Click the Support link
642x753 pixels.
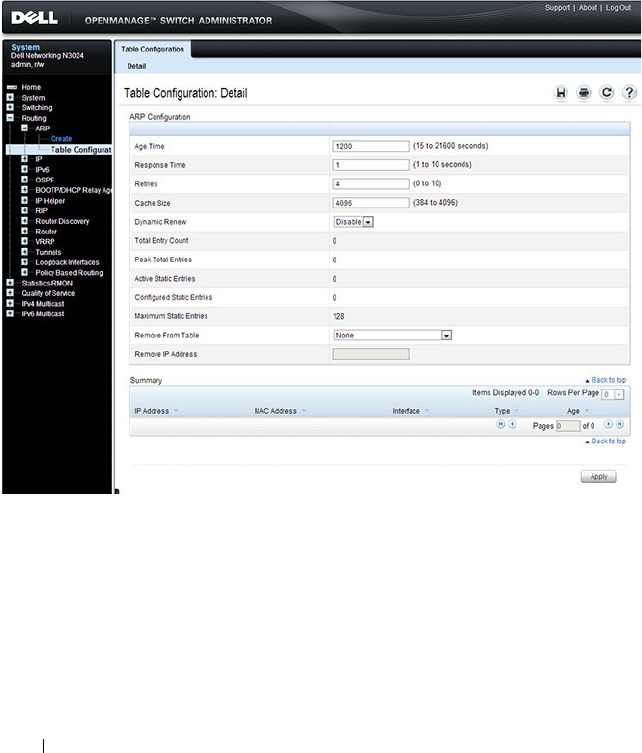557,8
